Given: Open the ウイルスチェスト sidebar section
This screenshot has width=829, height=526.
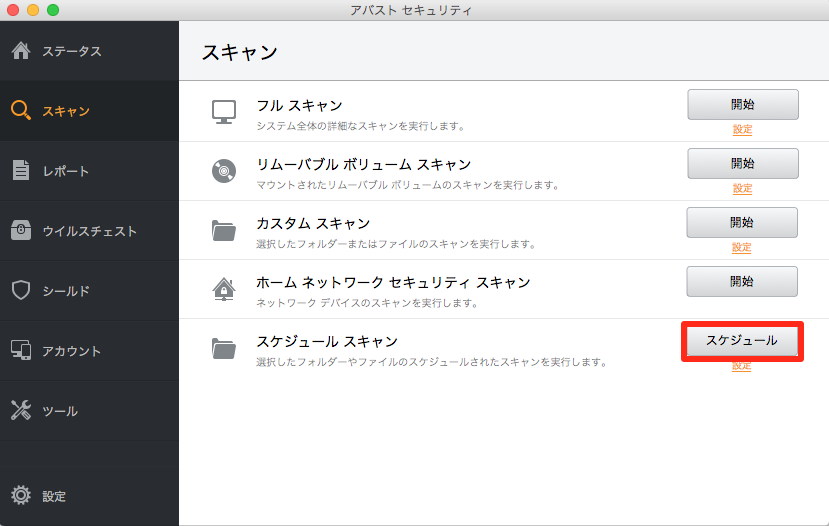Looking at the screenshot, I should pyautogui.click(x=89, y=231).
